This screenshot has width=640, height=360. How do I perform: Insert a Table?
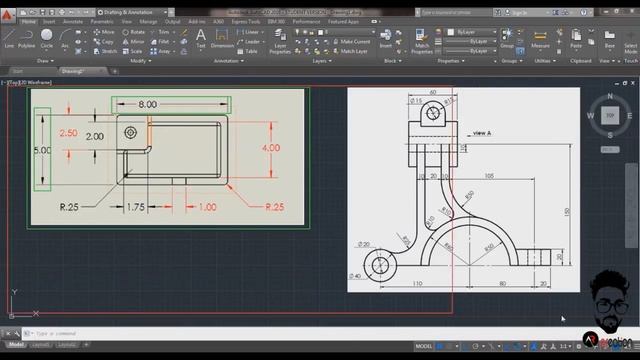tap(247, 51)
